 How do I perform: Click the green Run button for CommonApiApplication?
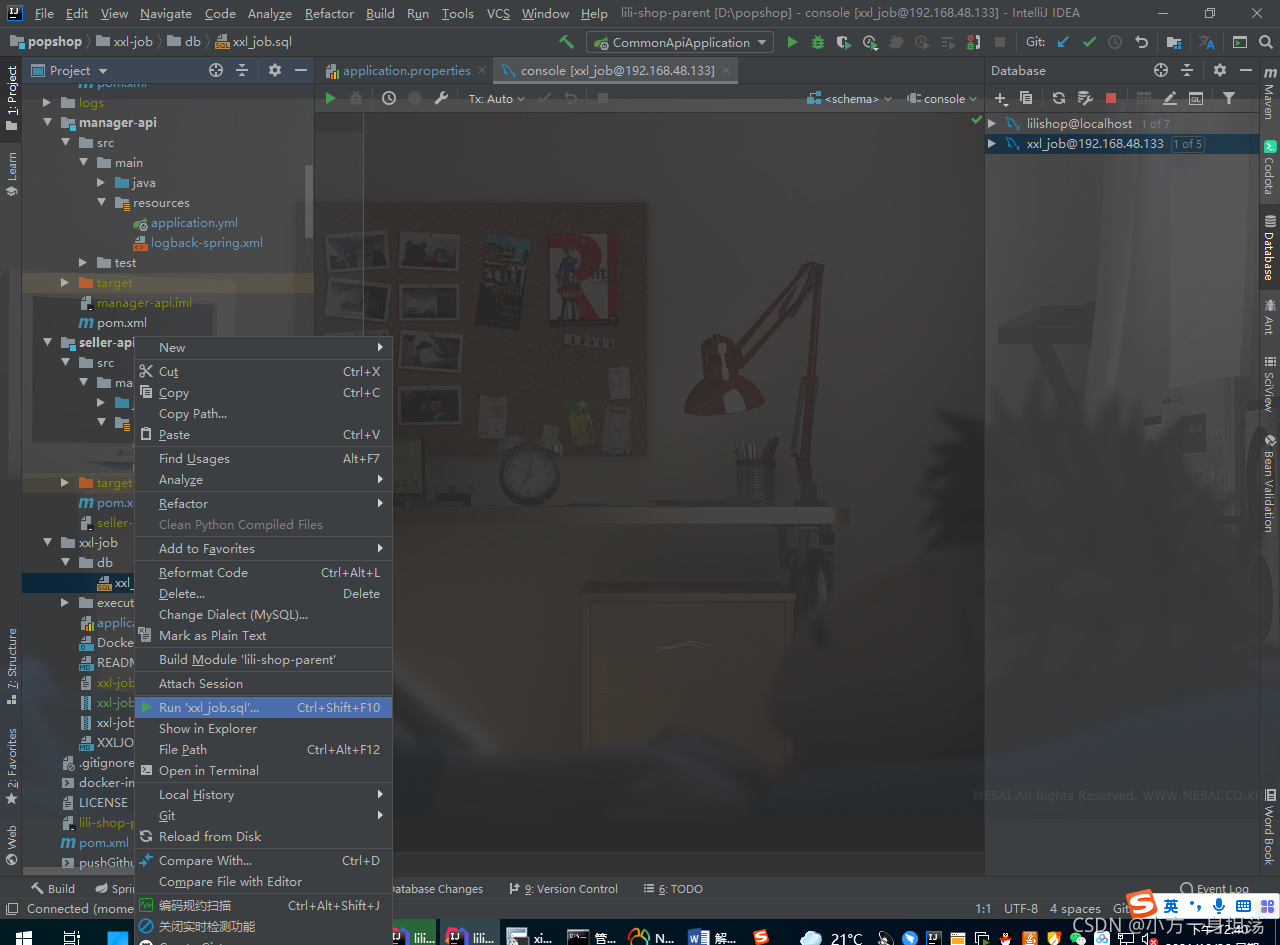792,42
